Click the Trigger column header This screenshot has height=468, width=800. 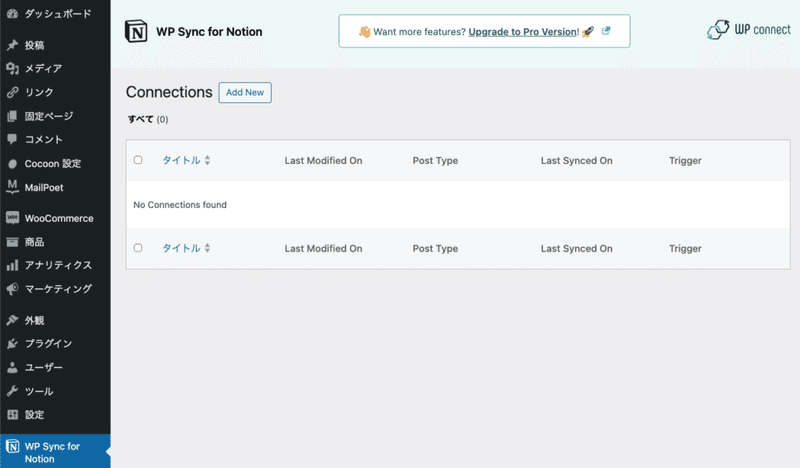tap(685, 160)
